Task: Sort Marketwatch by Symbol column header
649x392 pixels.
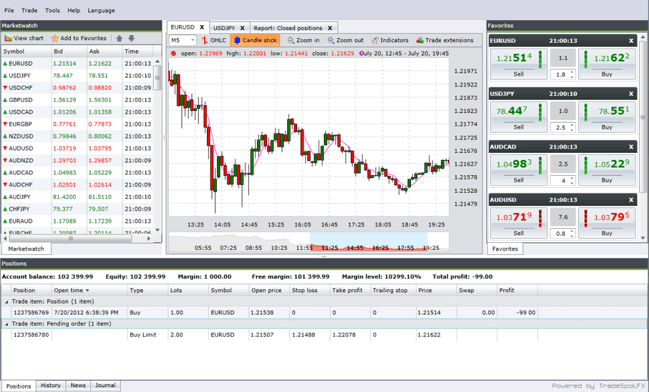Action: click(26, 51)
